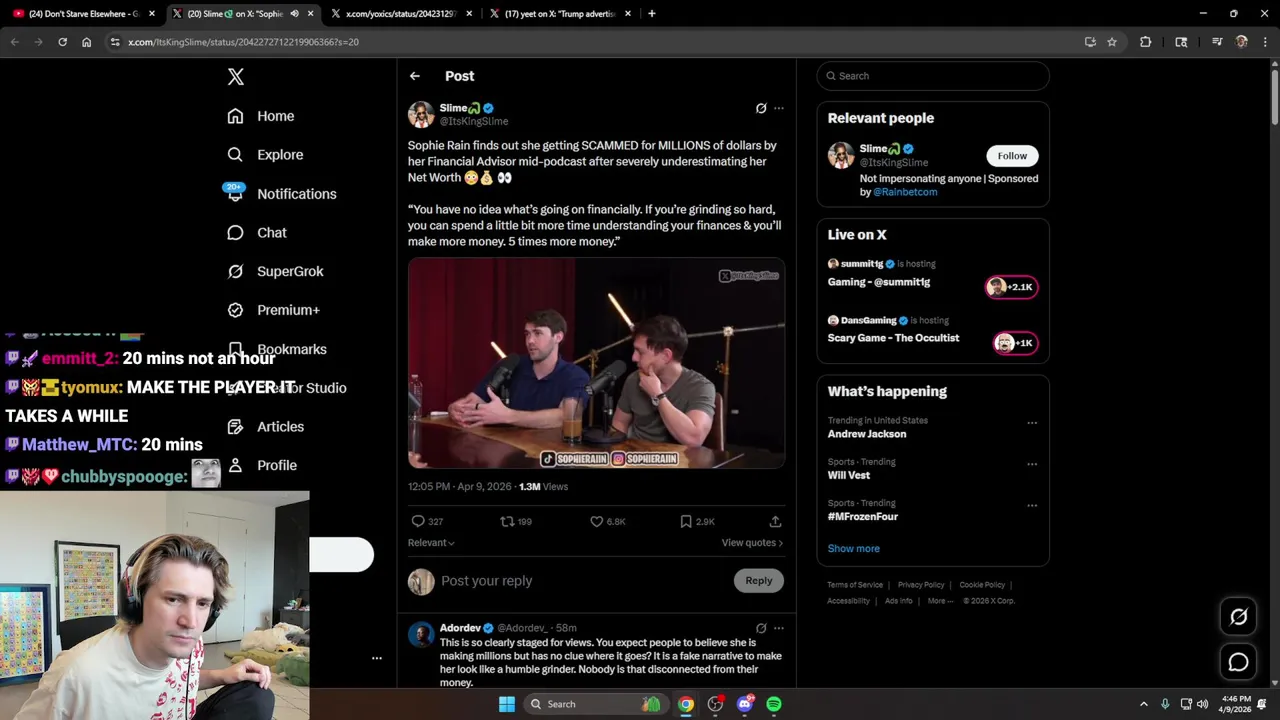Play the Sophie Rain podcast video
The height and width of the screenshot is (720, 1280).
tap(596, 363)
